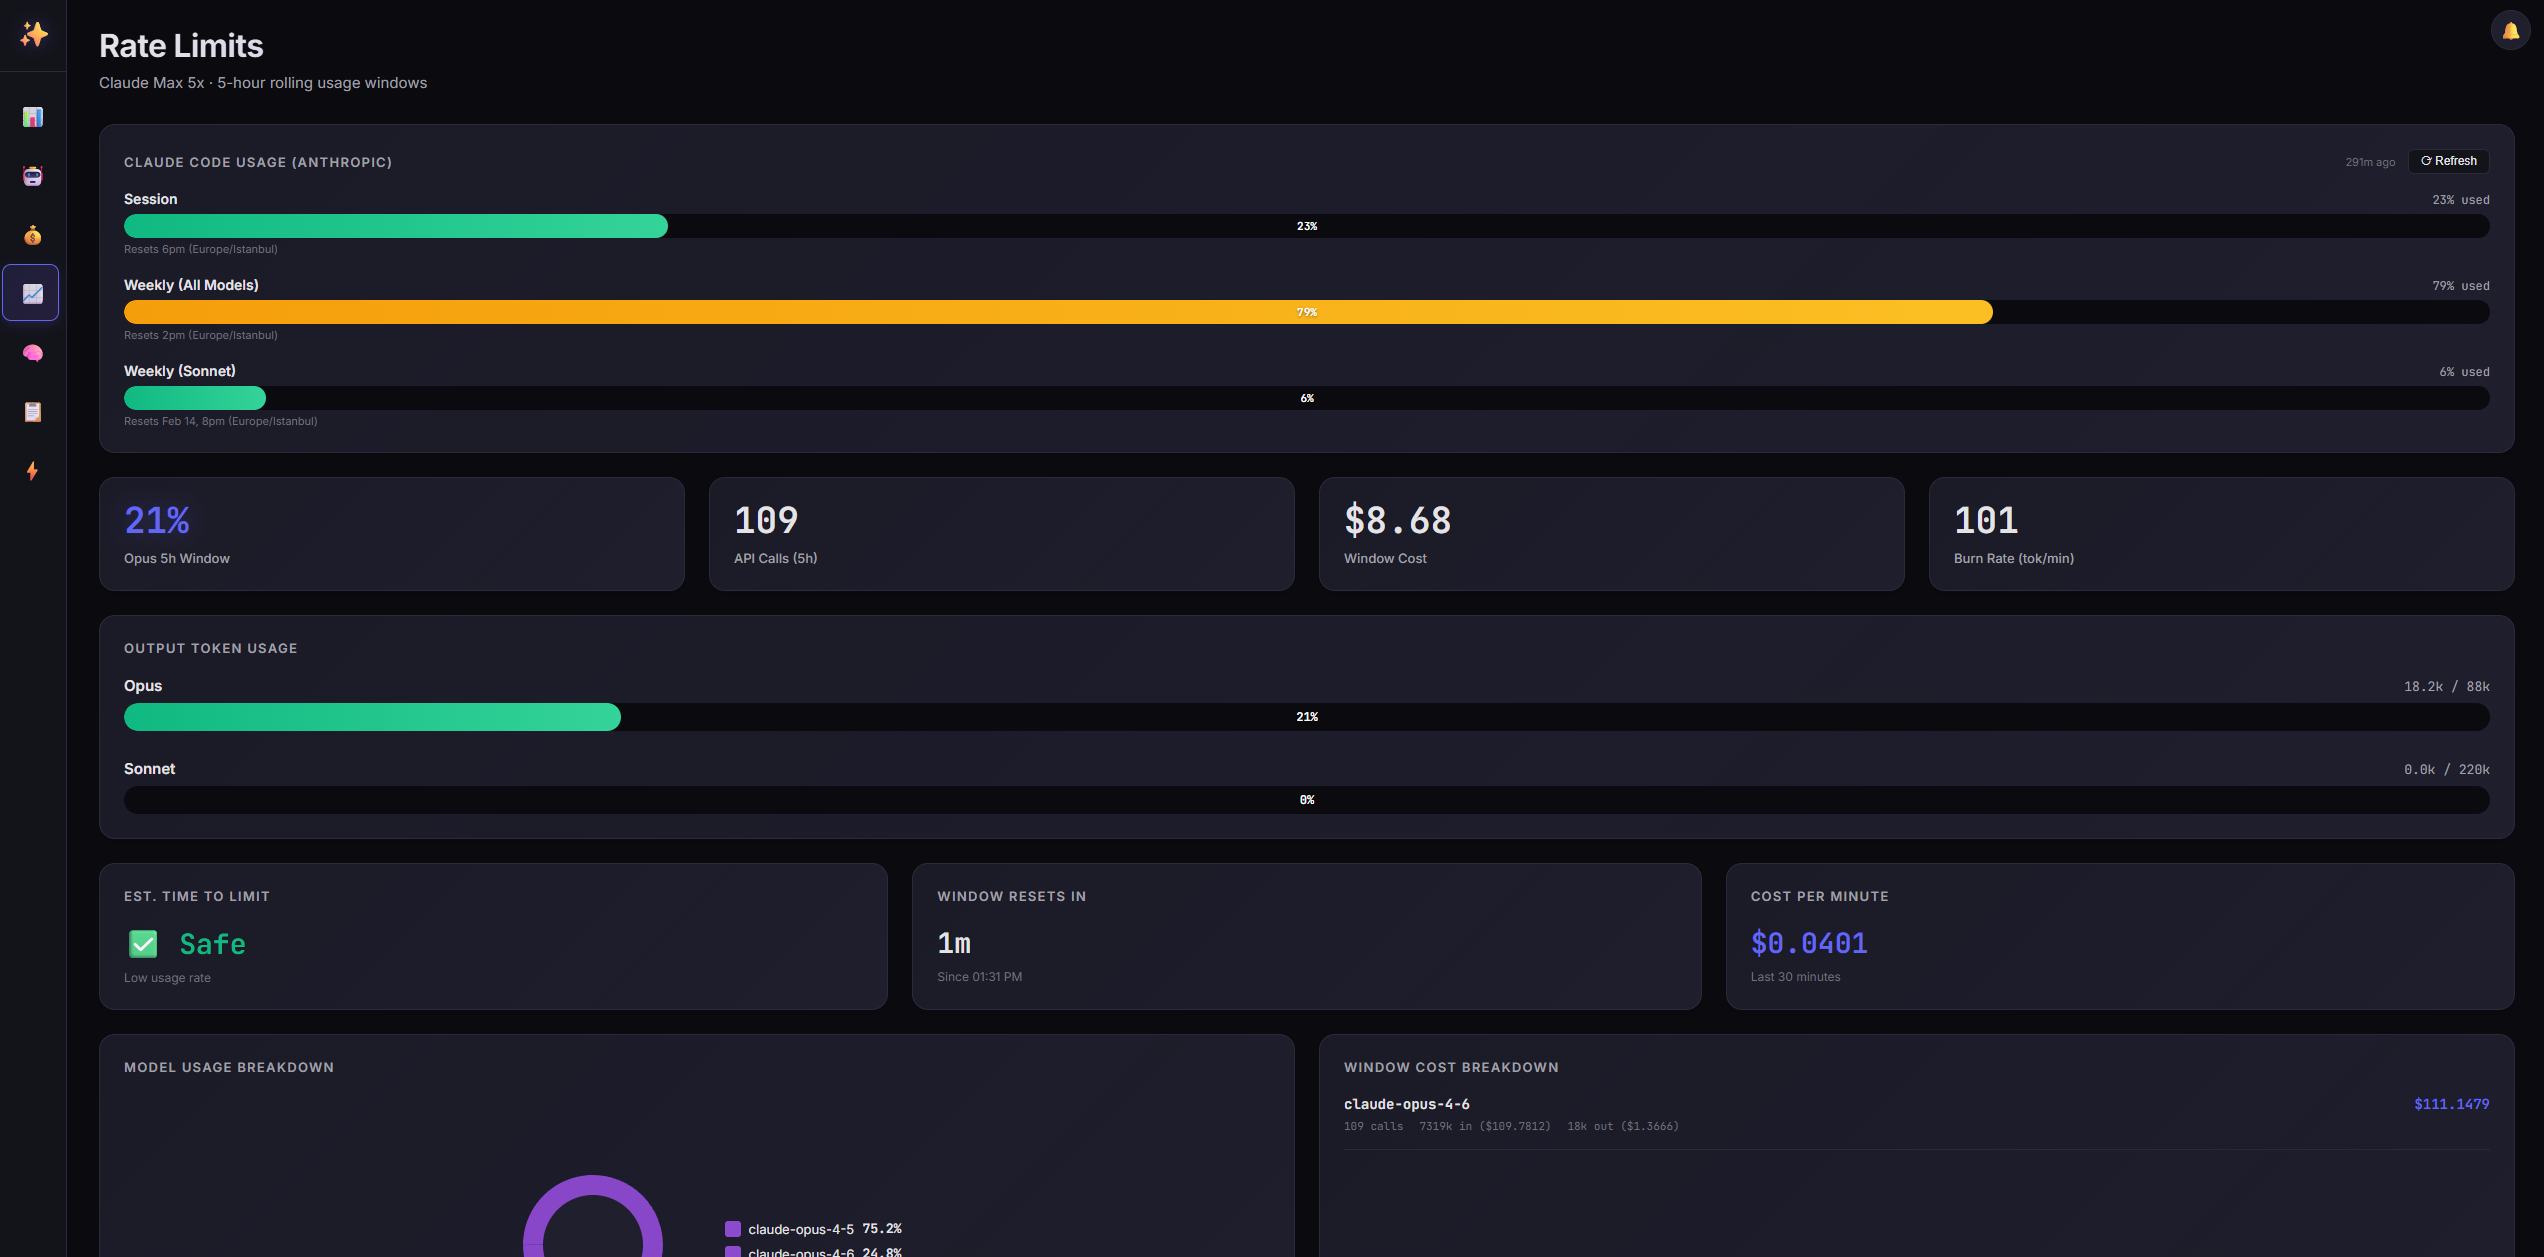Image resolution: width=2544 pixels, height=1257 pixels.
Task: Click the green Safe checkmark icon
Action: coord(143,944)
